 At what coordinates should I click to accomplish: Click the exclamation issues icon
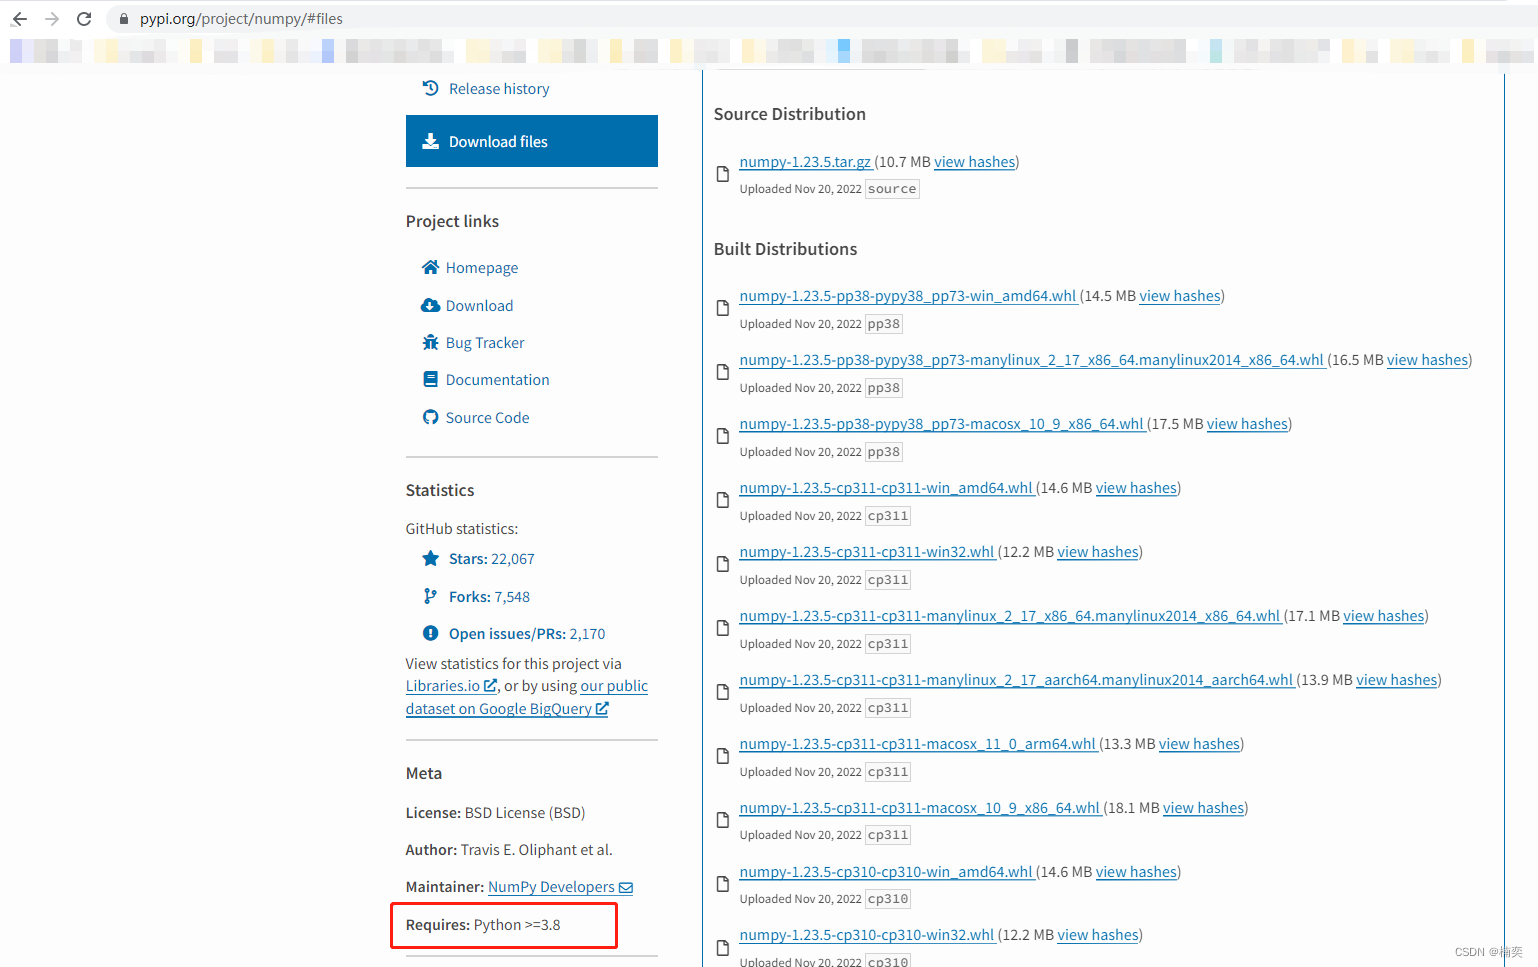pos(430,633)
